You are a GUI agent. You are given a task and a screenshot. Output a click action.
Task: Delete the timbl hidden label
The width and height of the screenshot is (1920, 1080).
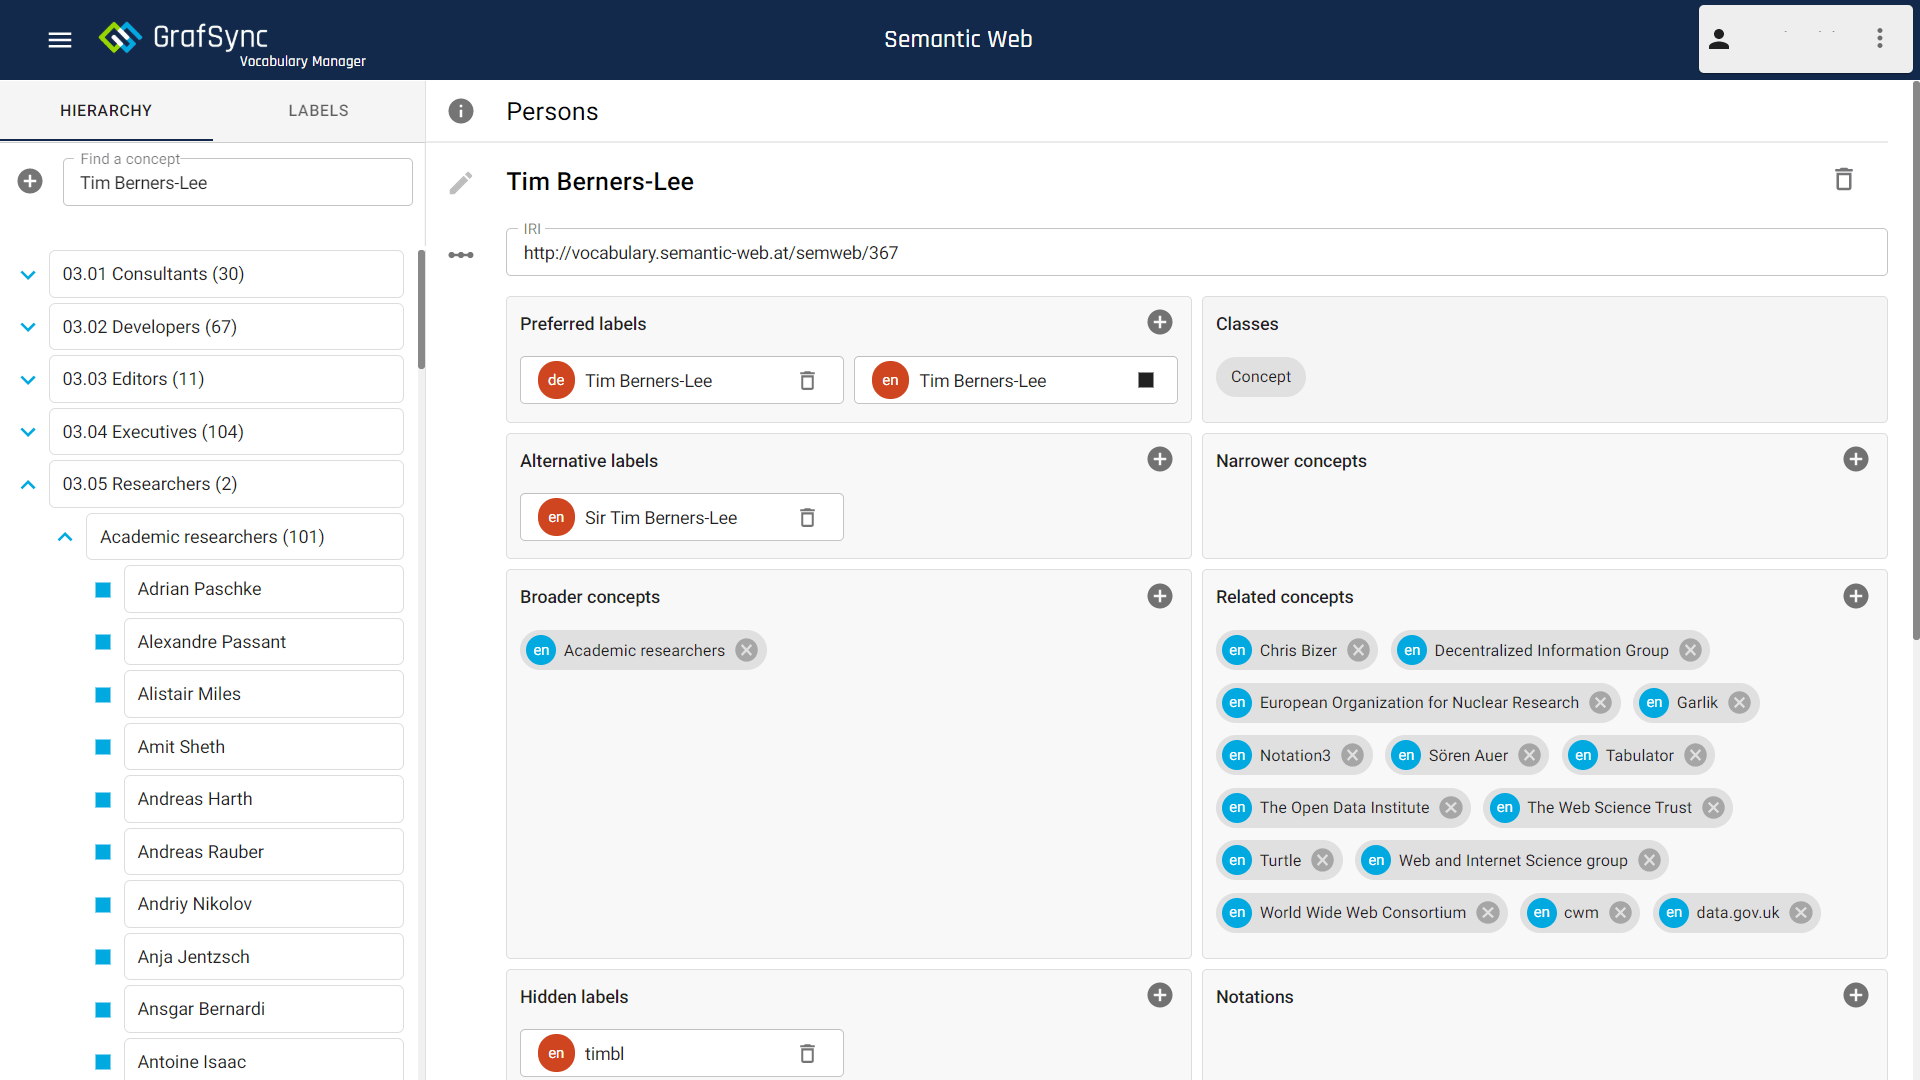tap(807, 1054)
